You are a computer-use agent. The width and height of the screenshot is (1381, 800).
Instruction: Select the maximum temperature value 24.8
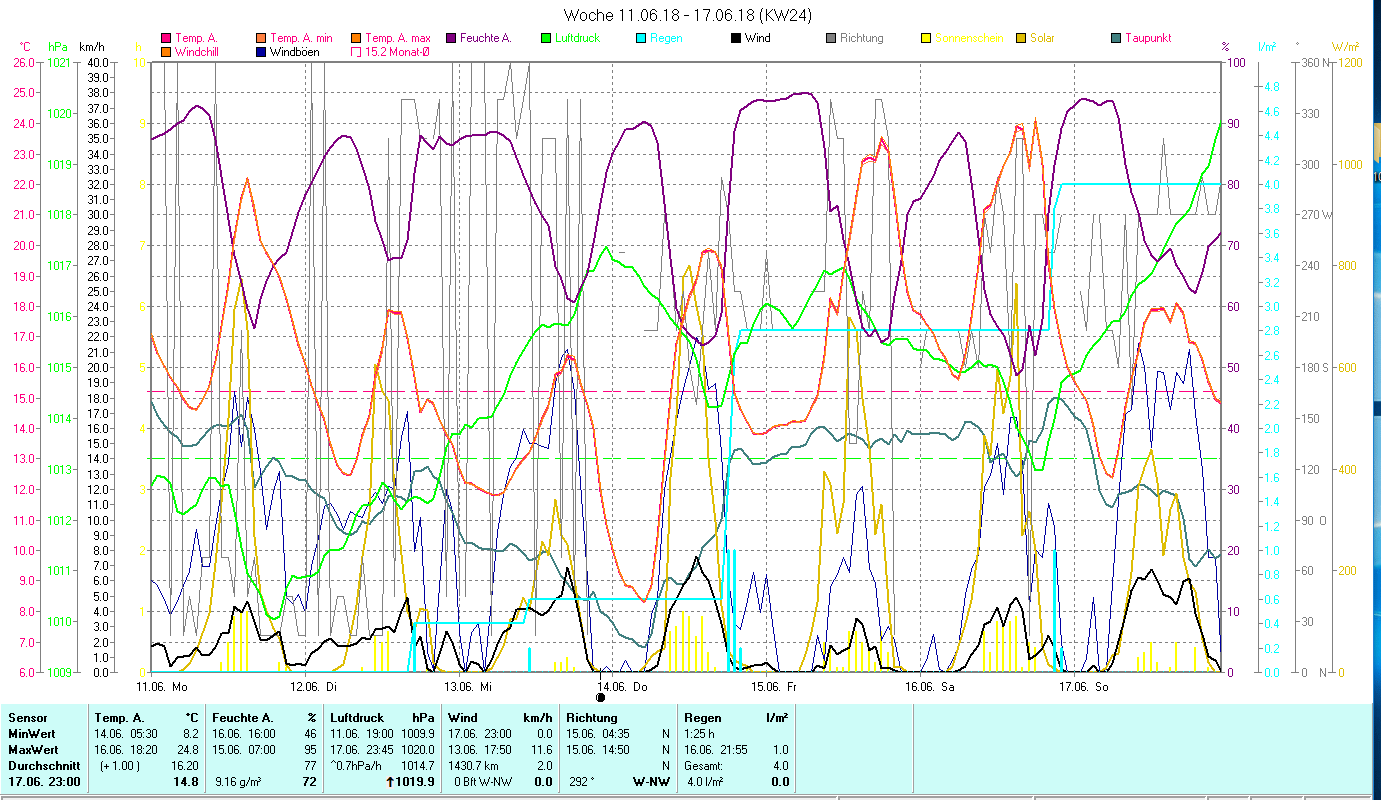coord(187,749)
